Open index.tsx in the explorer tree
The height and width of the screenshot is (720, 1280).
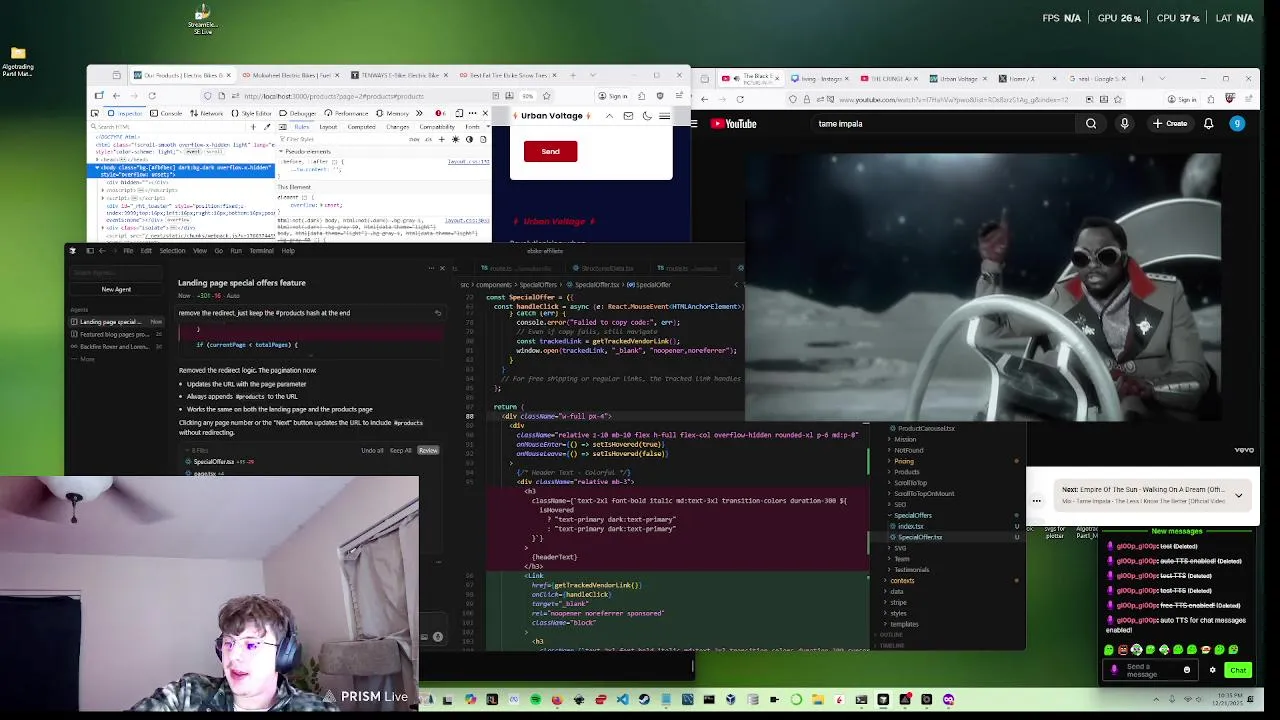[910, 526]
